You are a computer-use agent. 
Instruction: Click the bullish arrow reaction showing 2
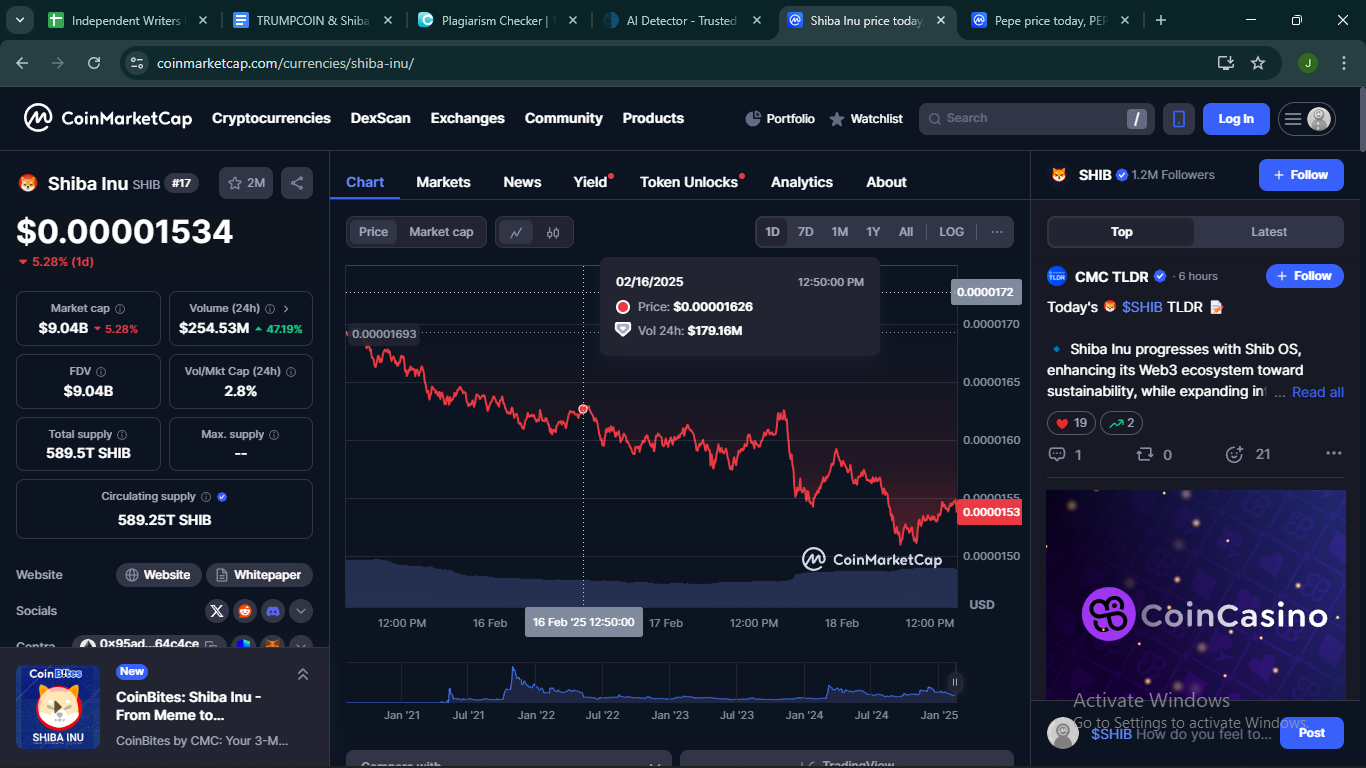point(1121,423)
